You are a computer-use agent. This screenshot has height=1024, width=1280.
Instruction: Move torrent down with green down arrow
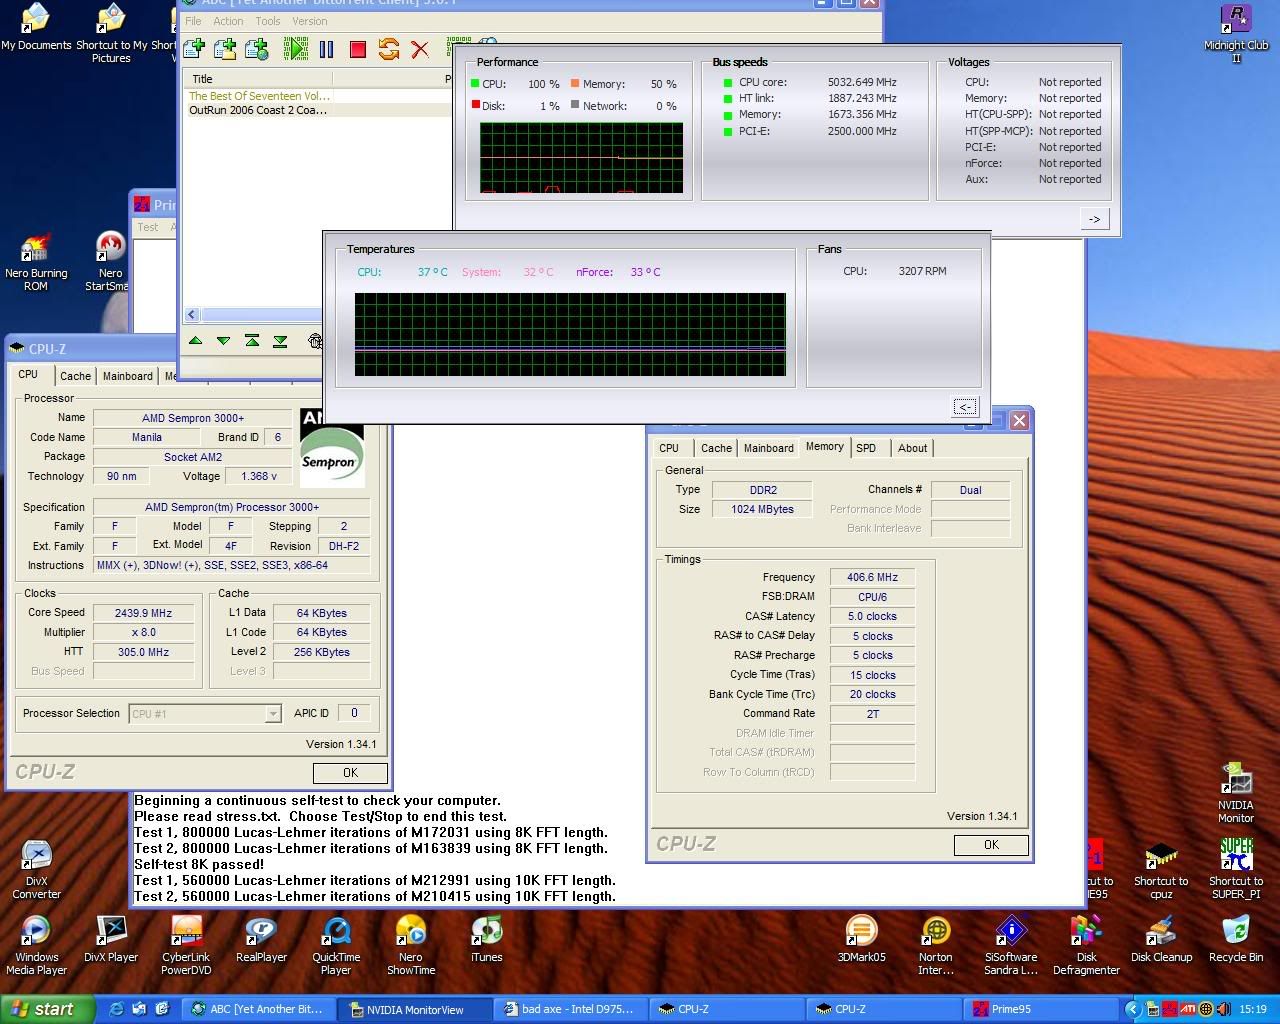[x=223, y=341]
